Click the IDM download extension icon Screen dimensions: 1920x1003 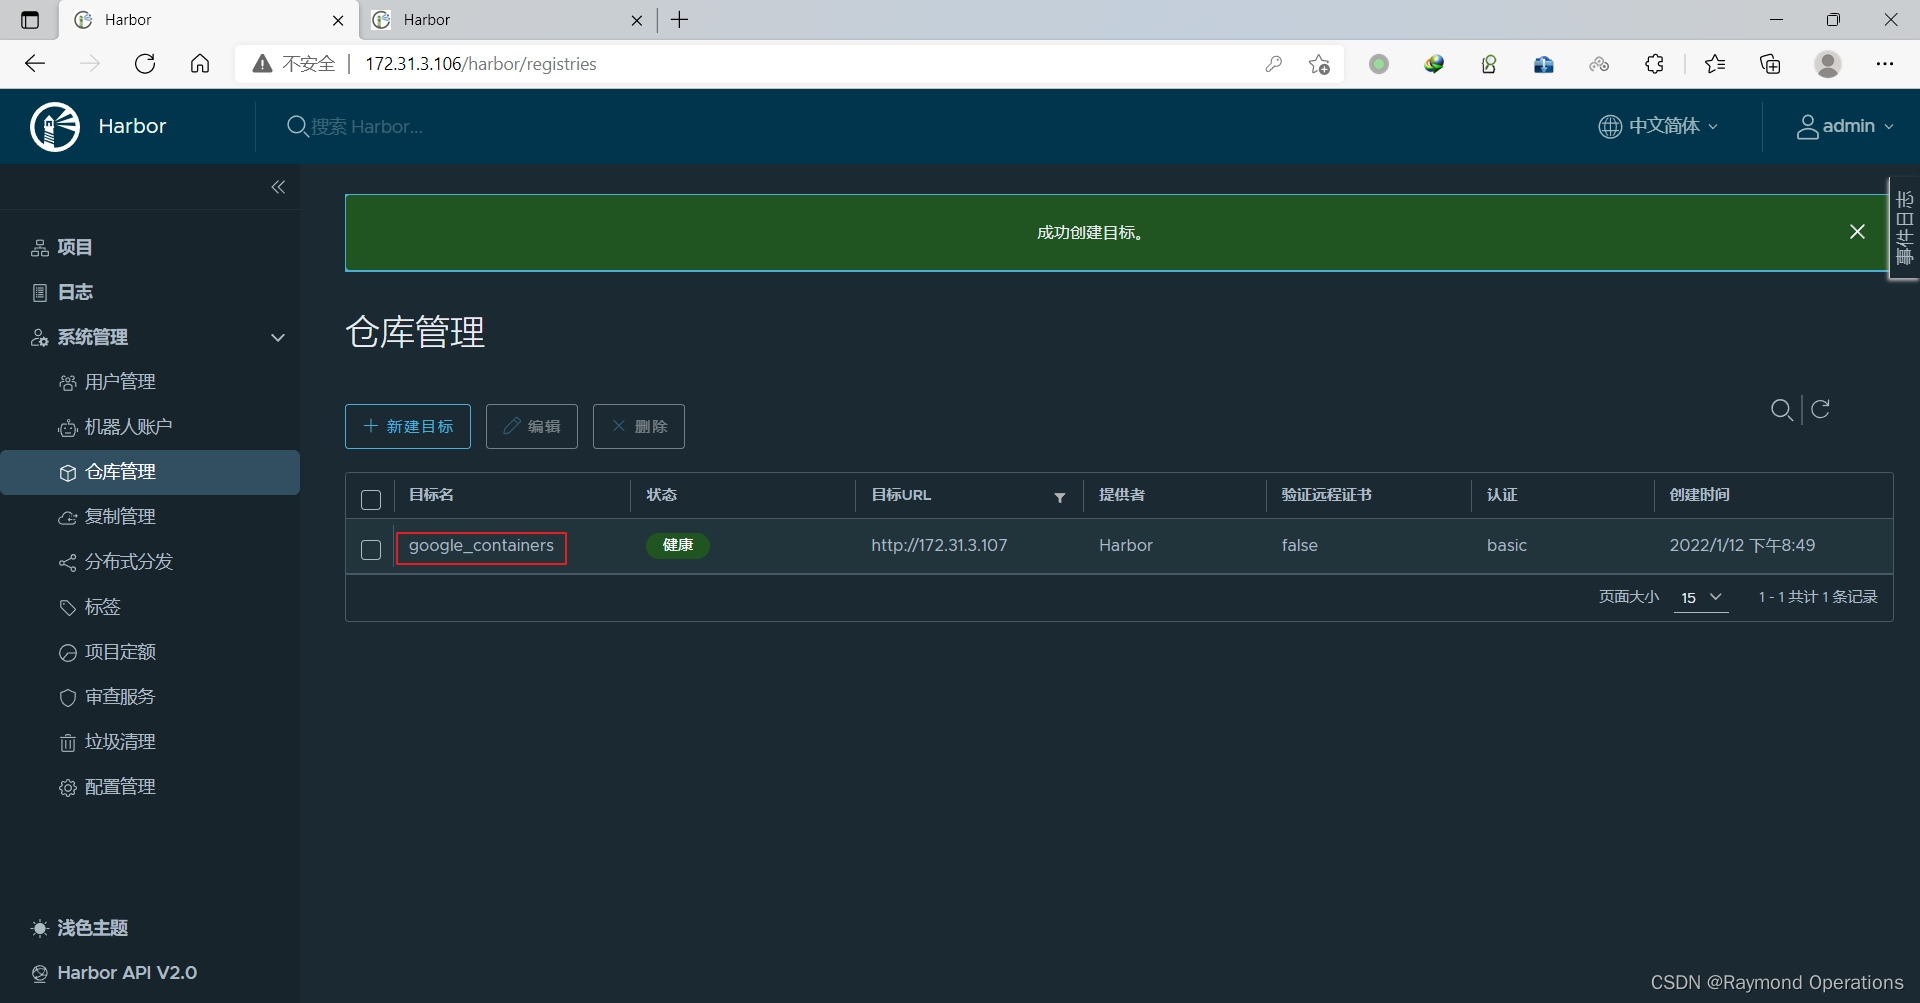(1434, 64)
